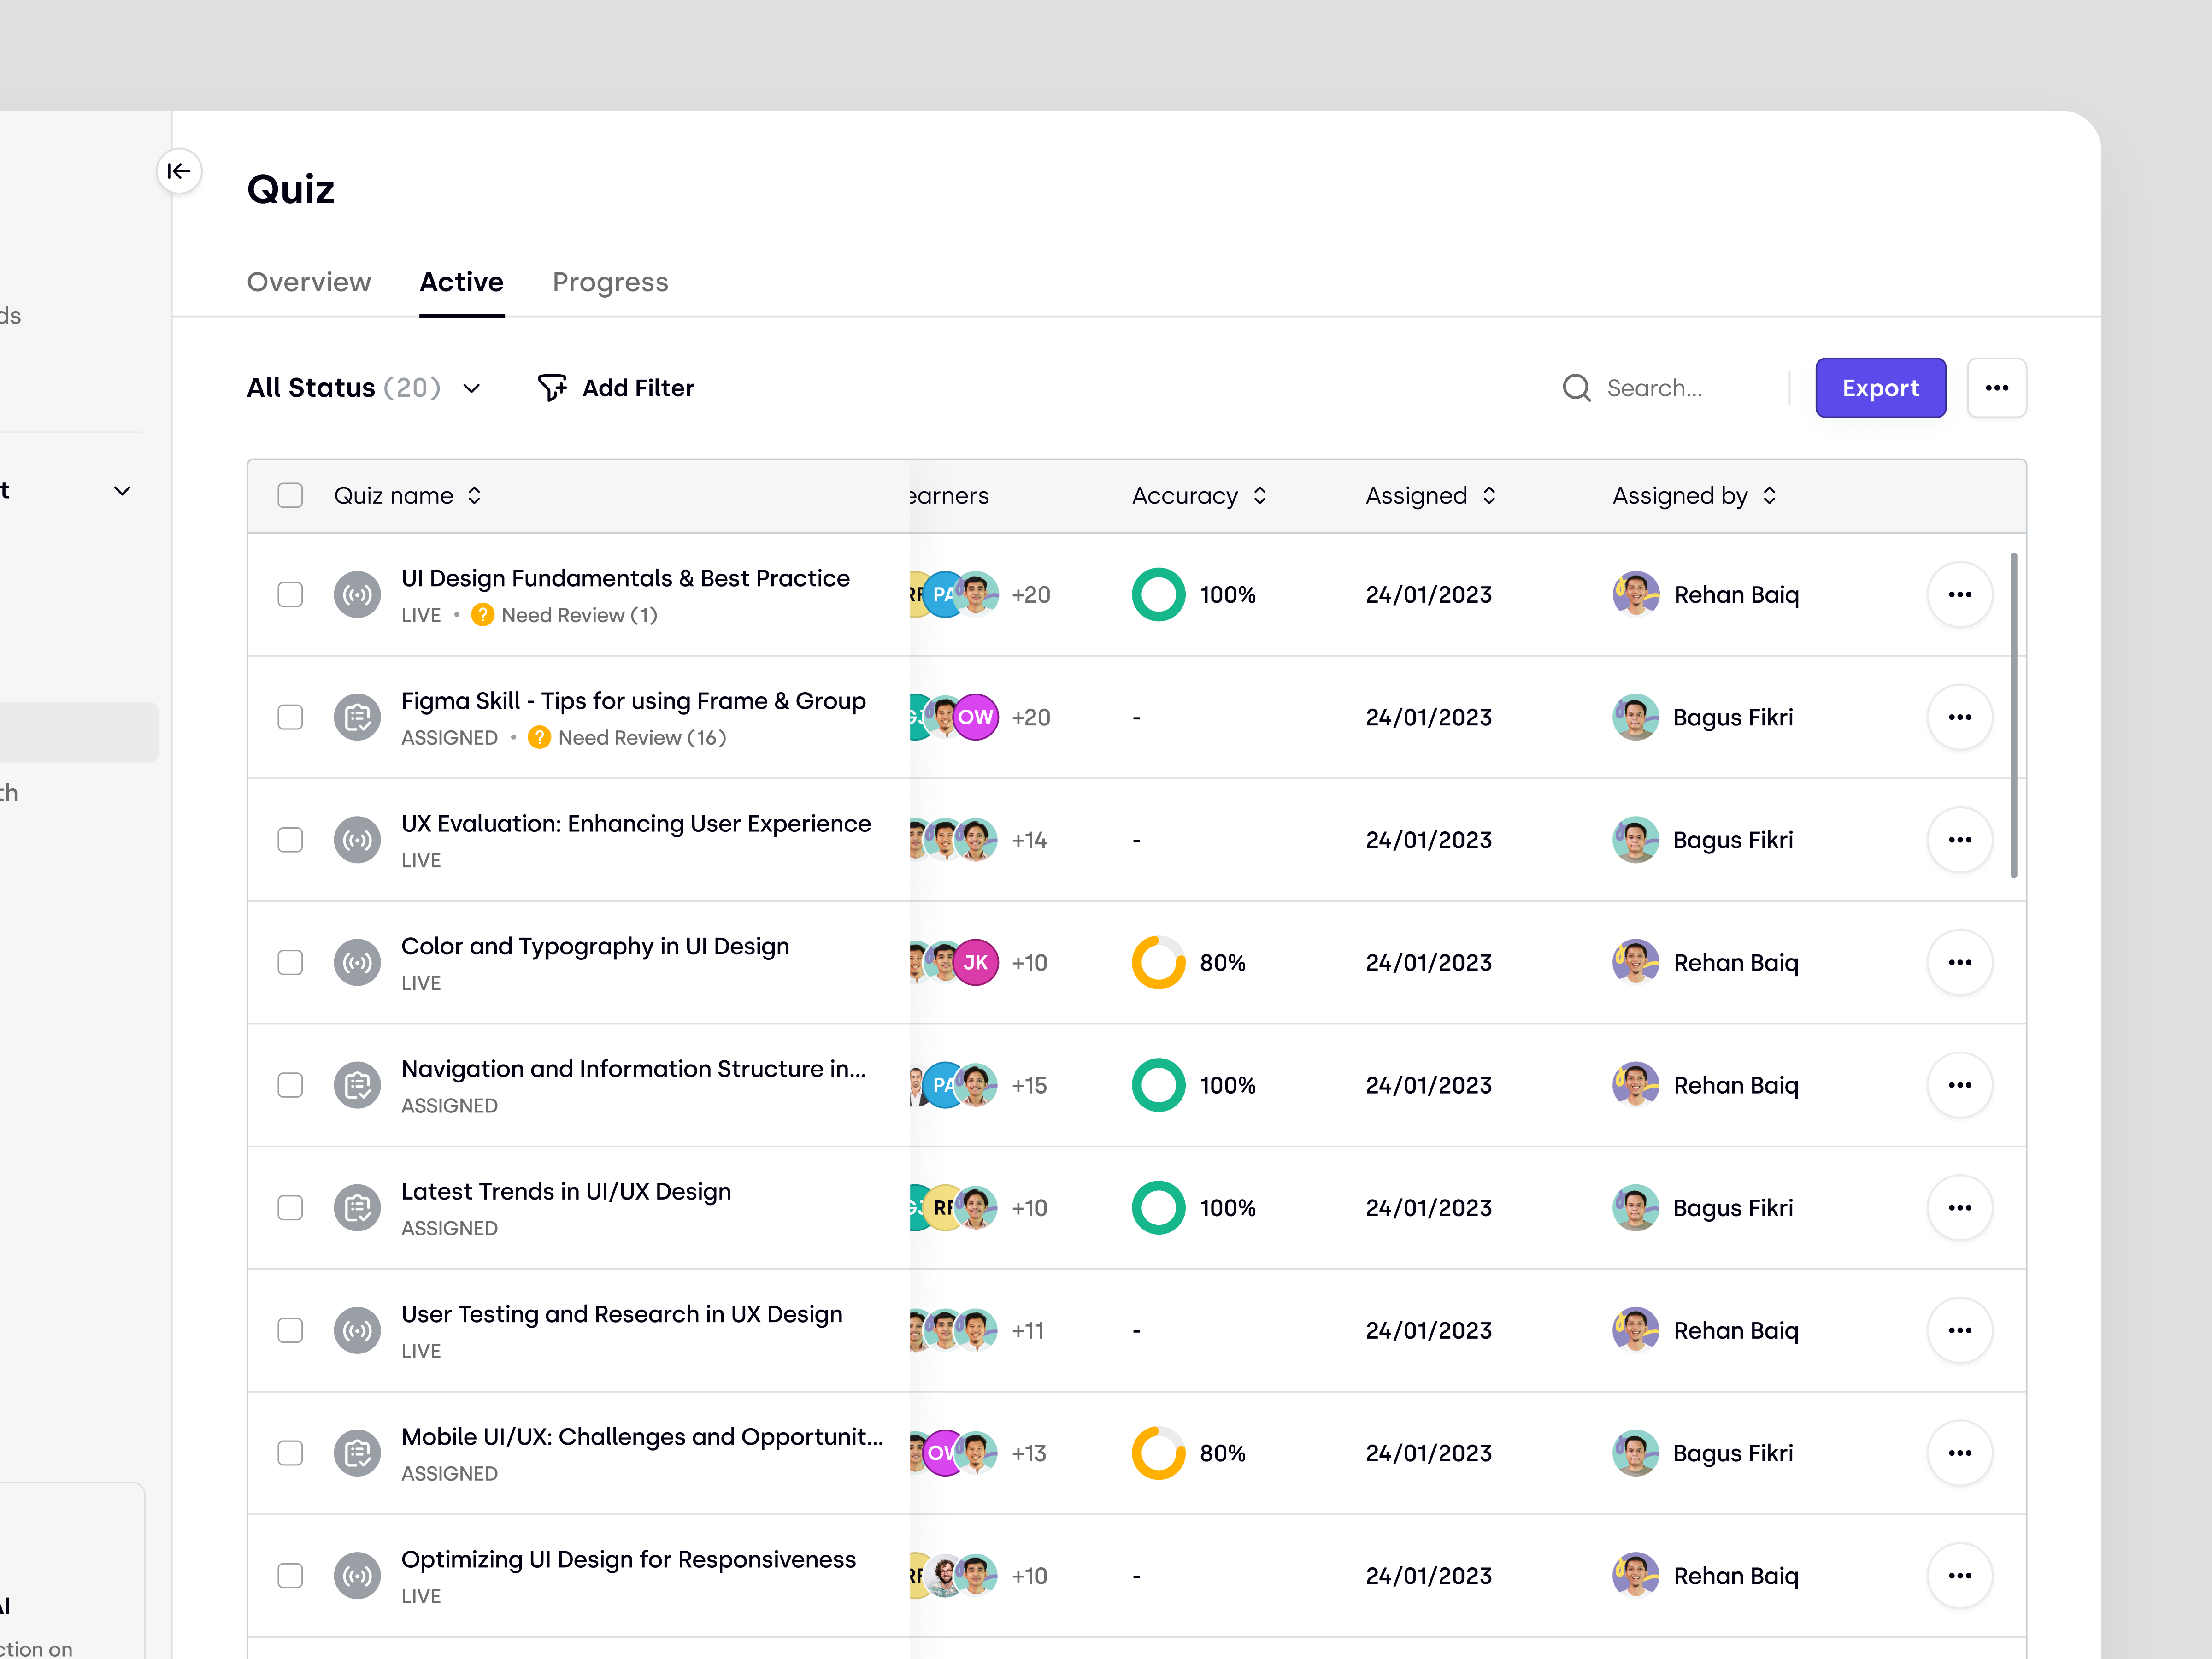The width and height of the screenshot is (2212, 1659).
Task: Collapse the sidebar using the arrow icon
Action: coord(180,171)
